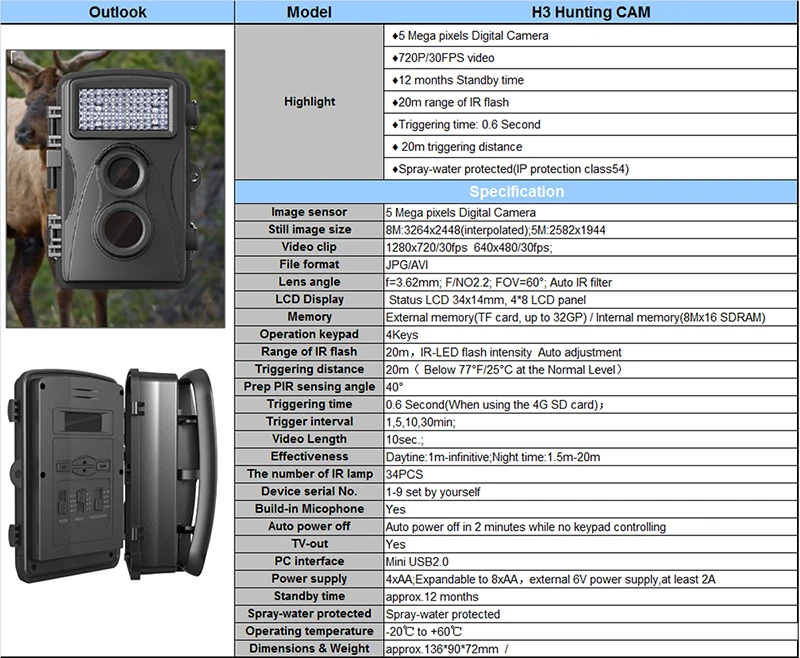Click the 'Triggering time' spec label
Image resolution: width=800 pixels, height=658 pixels.
pyautogui.click(x=309, y=404)
